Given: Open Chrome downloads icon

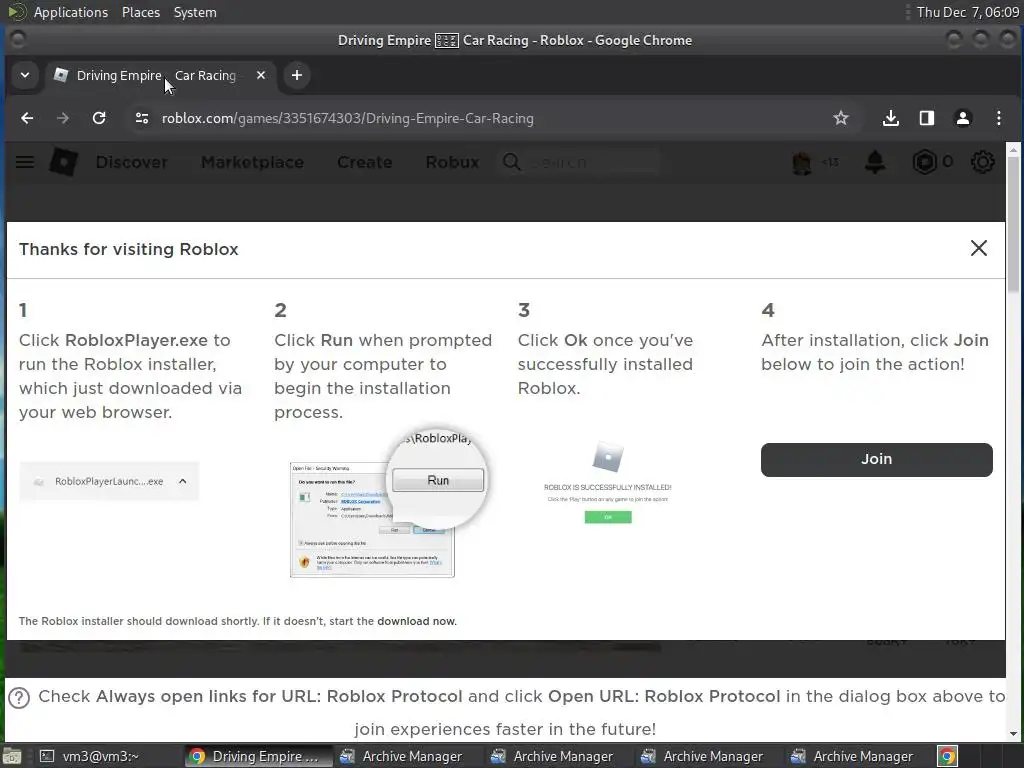Looking at the screenshot, I should [890, 118].
